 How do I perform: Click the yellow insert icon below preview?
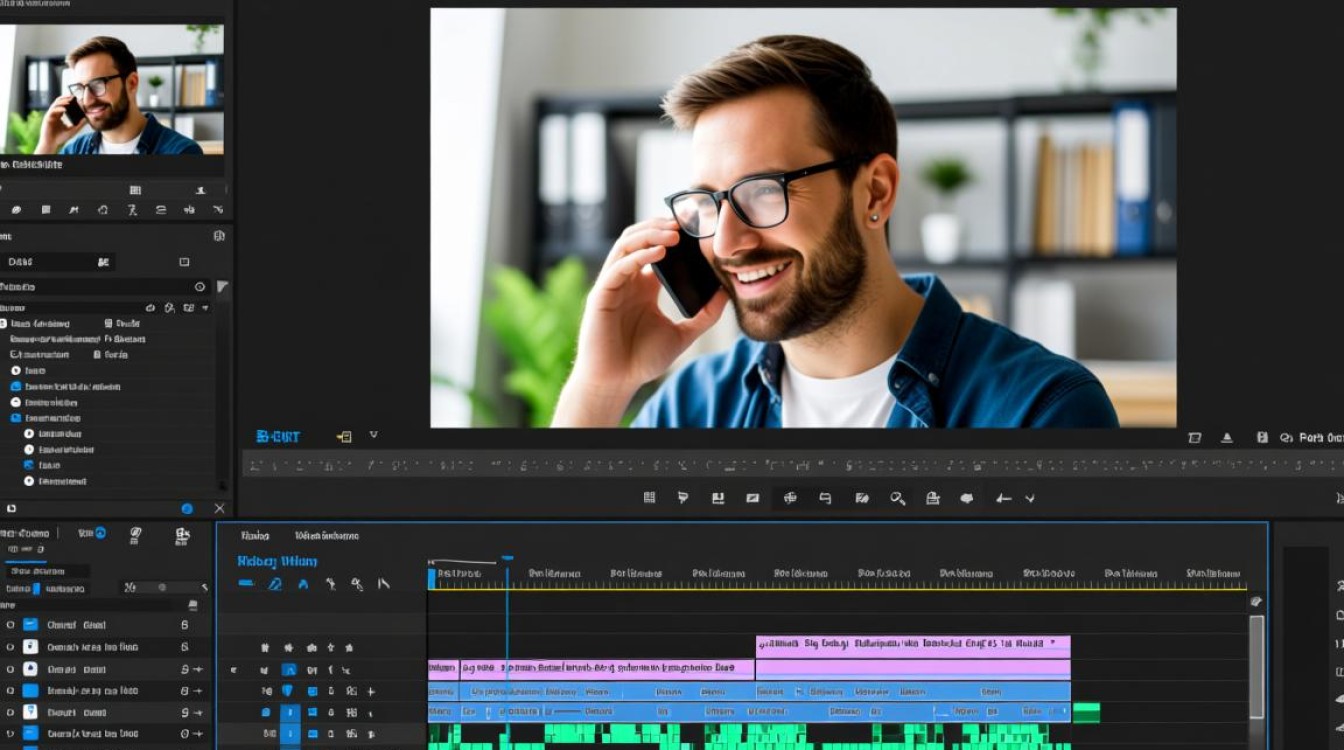point(344,437)
